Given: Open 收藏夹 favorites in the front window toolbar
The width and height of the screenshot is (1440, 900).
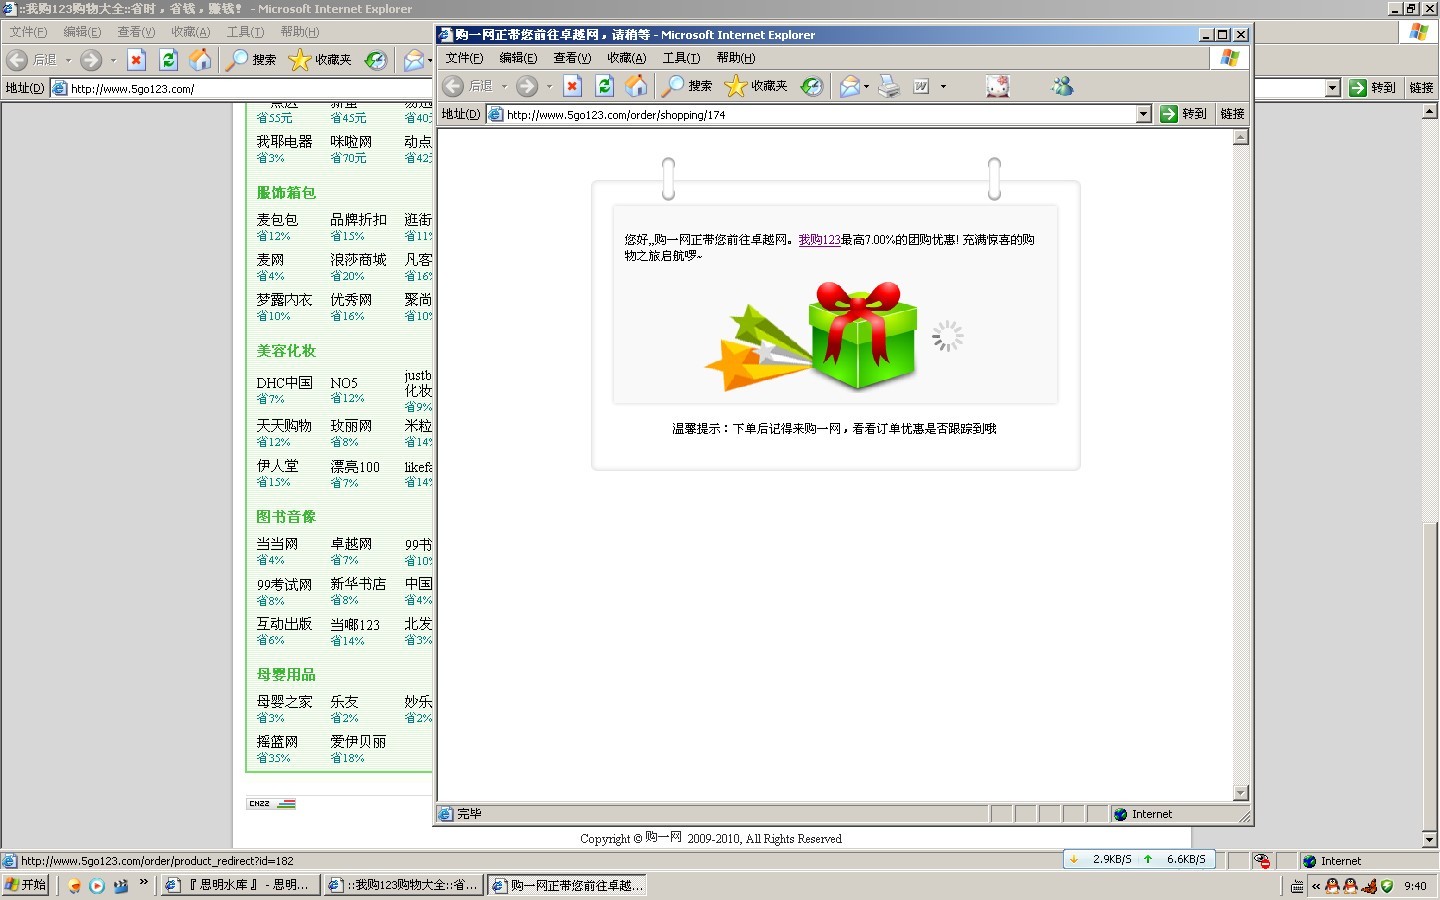Looking at the screenshot, I should point(756,86).
